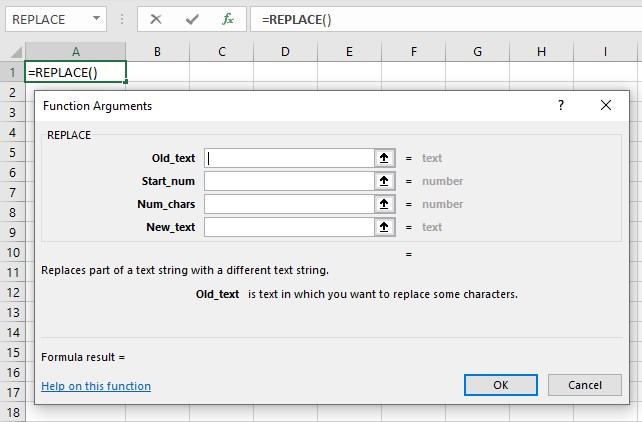The image size is (642, 422).
Task: Click the New_text range selector arrow
Action: [384, 227]
